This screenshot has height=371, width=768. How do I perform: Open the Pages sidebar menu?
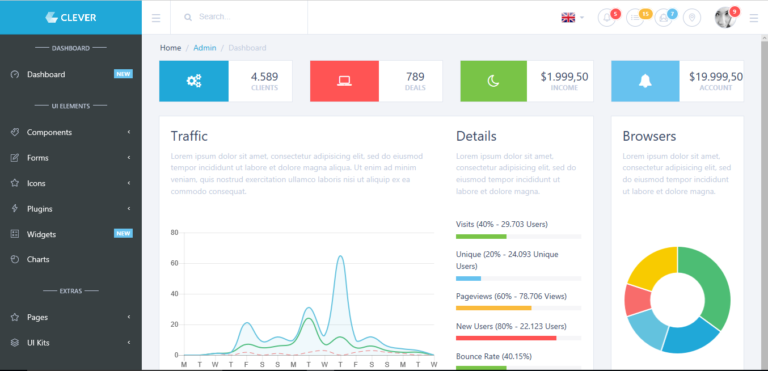[x=71, y=317]
